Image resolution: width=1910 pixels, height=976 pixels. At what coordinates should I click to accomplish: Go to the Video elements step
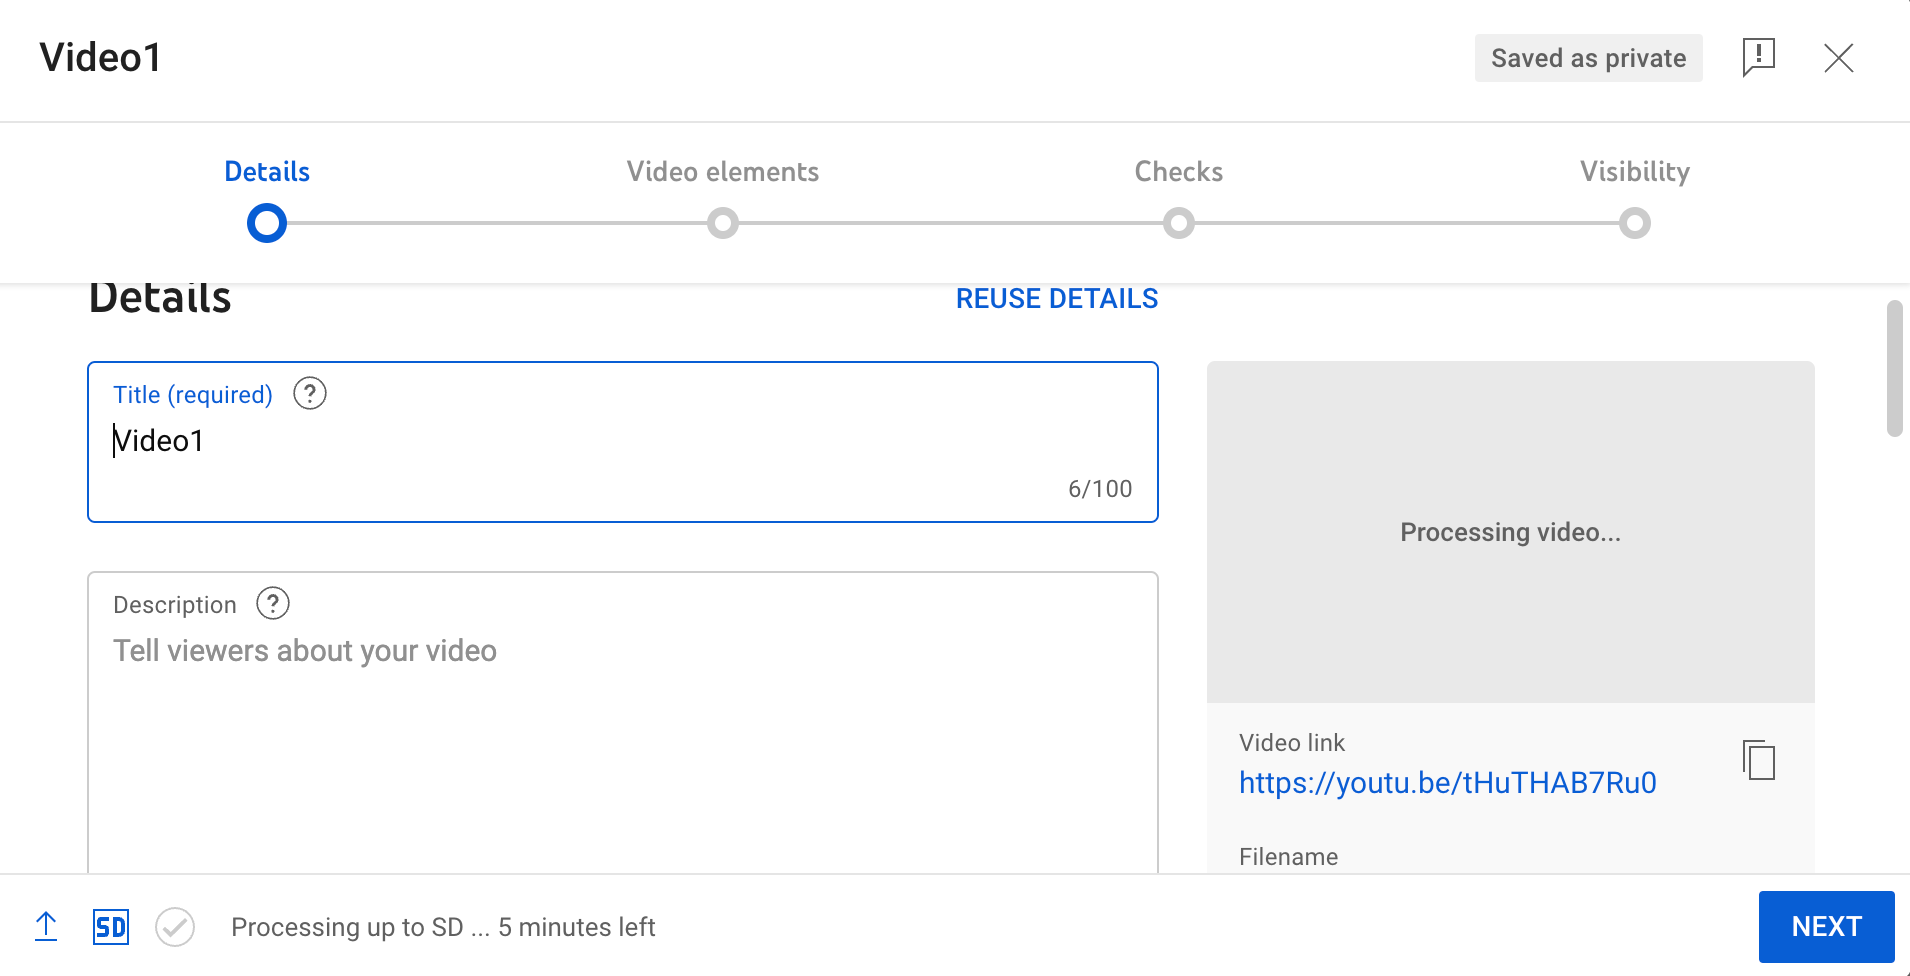723,172
